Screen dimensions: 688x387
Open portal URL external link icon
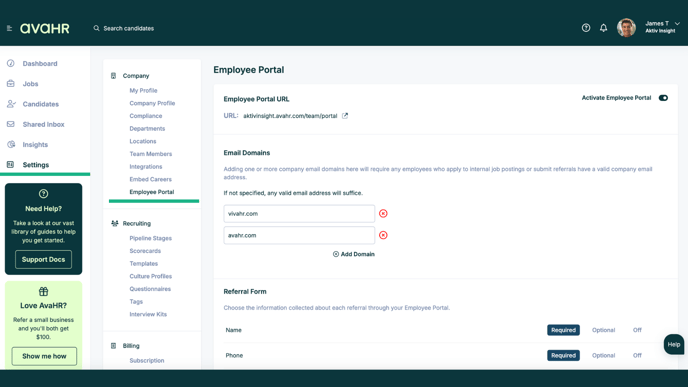[345, 116]
